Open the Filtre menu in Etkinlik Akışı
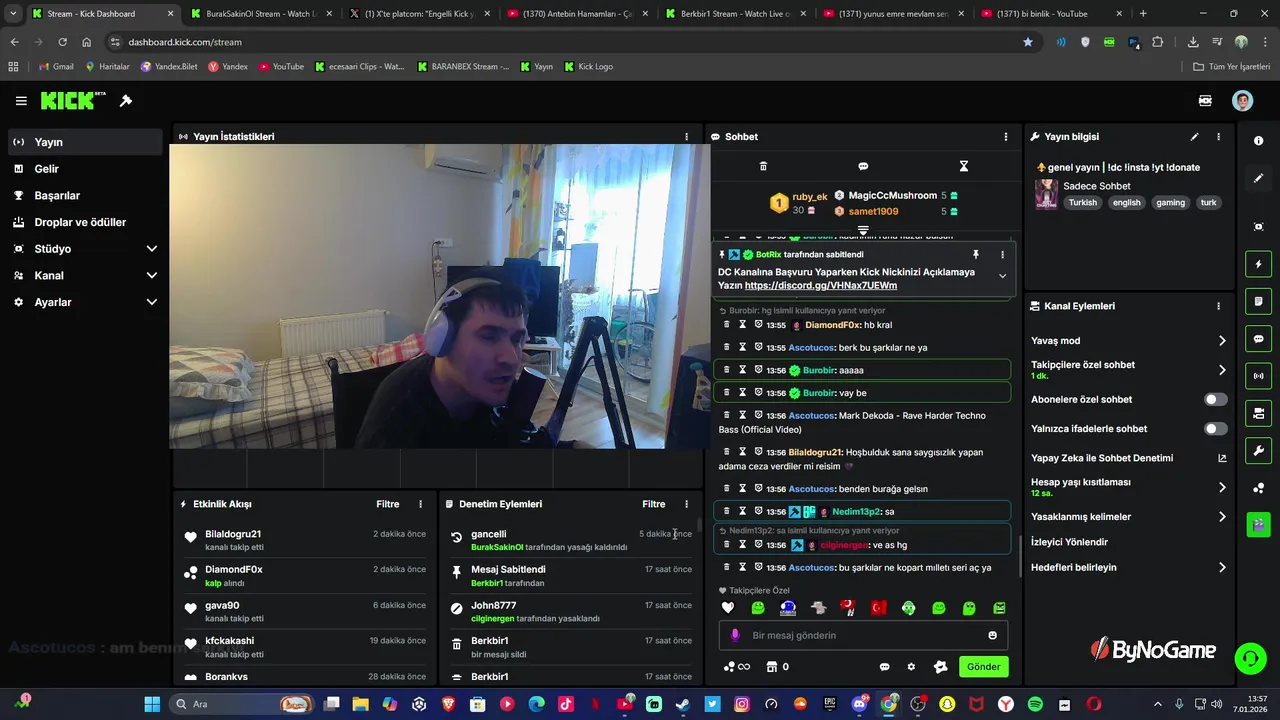 click(387, 504)
